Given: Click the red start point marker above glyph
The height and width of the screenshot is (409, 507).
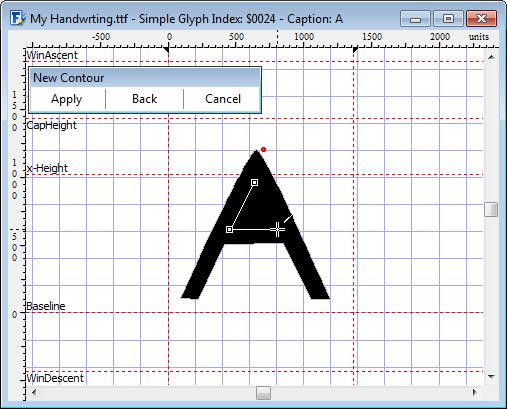Looking at the screenshot, I should pos(263,150).
